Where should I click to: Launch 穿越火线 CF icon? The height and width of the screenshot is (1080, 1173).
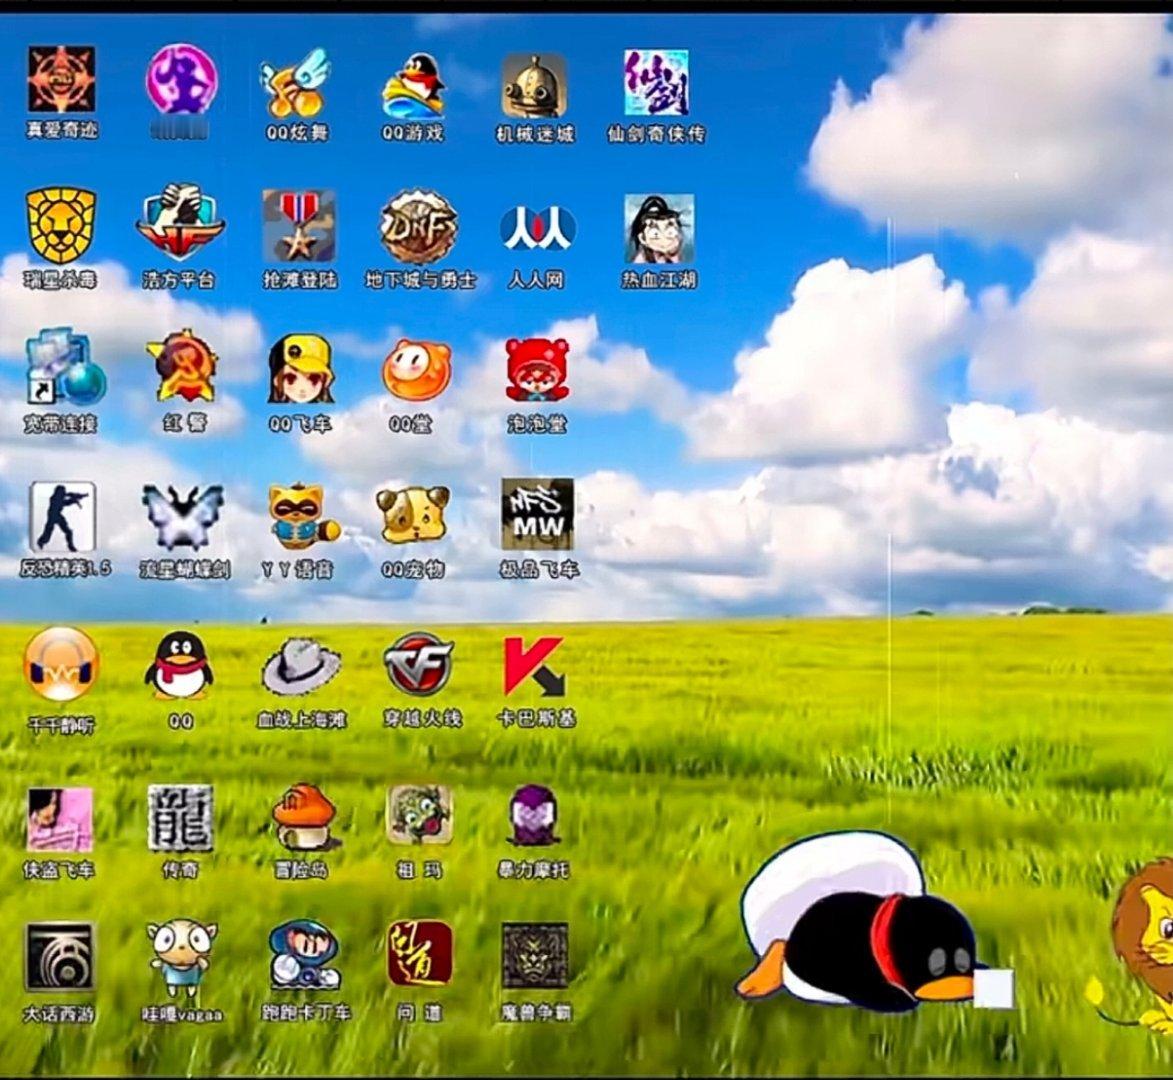click(418, 663)
